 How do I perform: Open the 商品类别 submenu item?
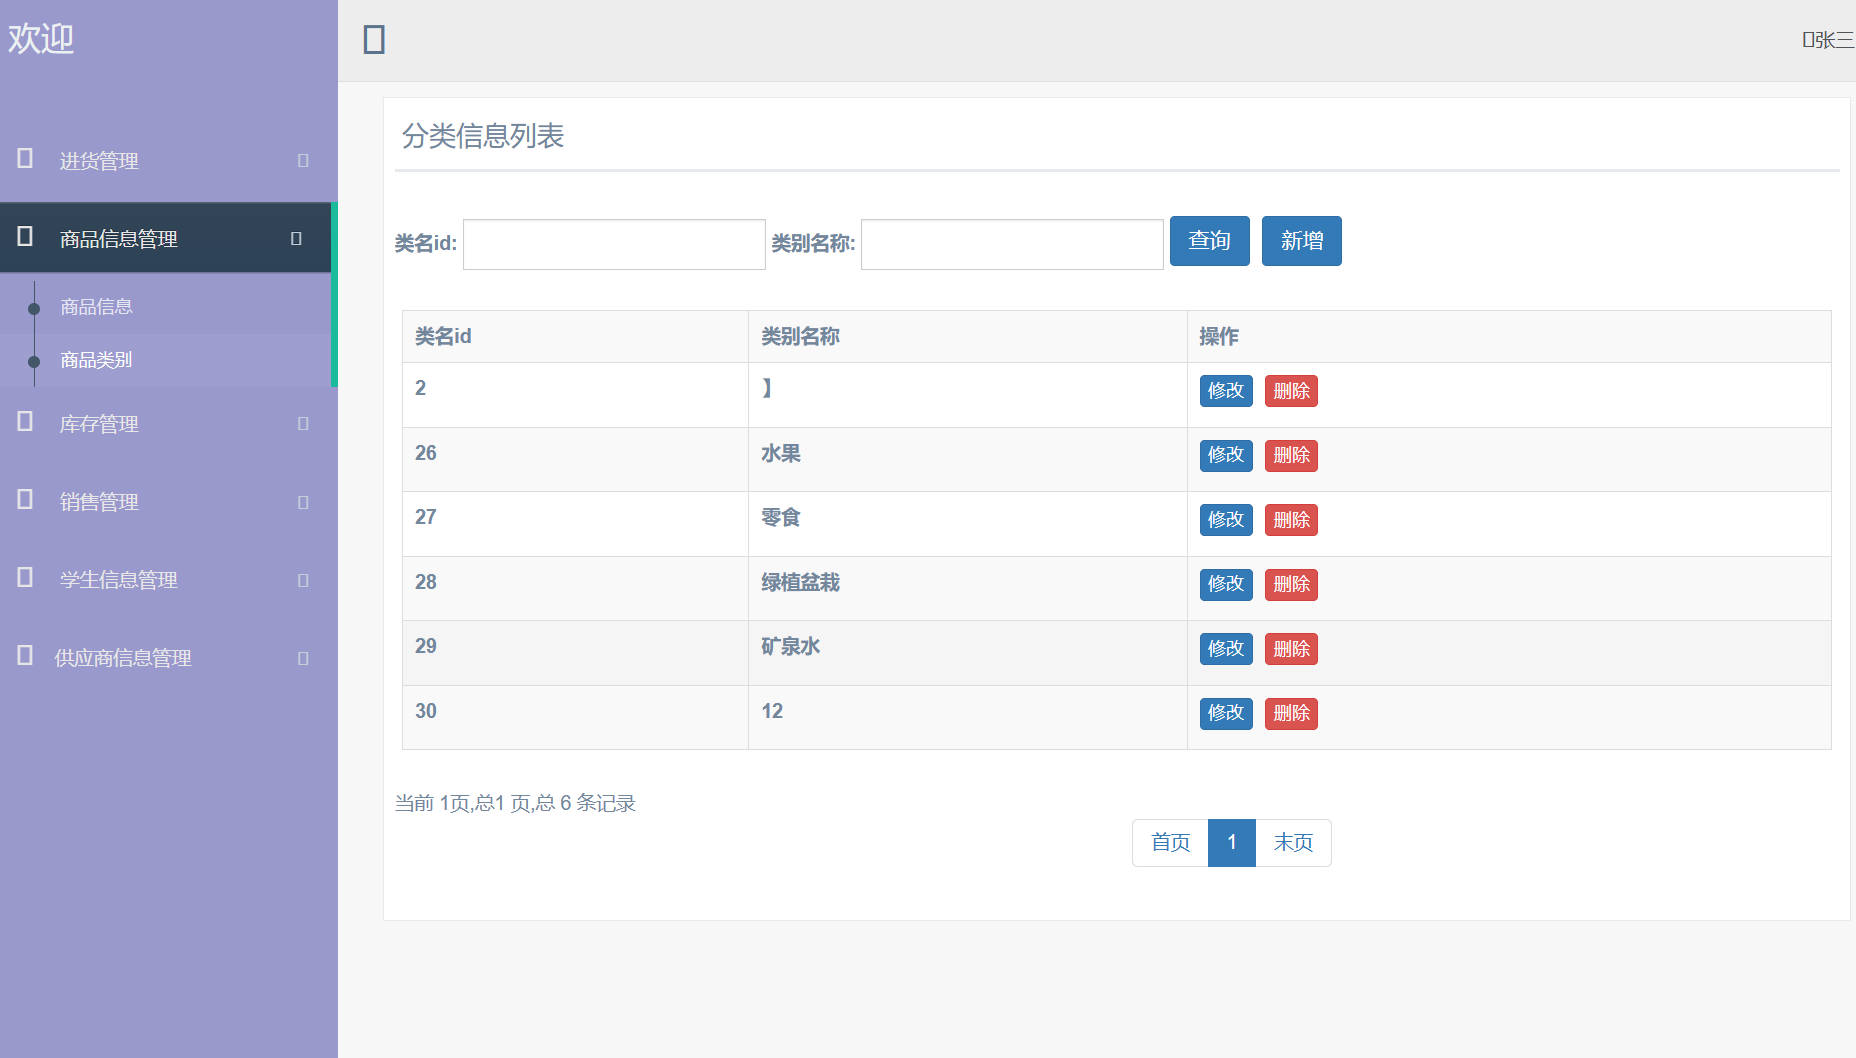point(95,360)
